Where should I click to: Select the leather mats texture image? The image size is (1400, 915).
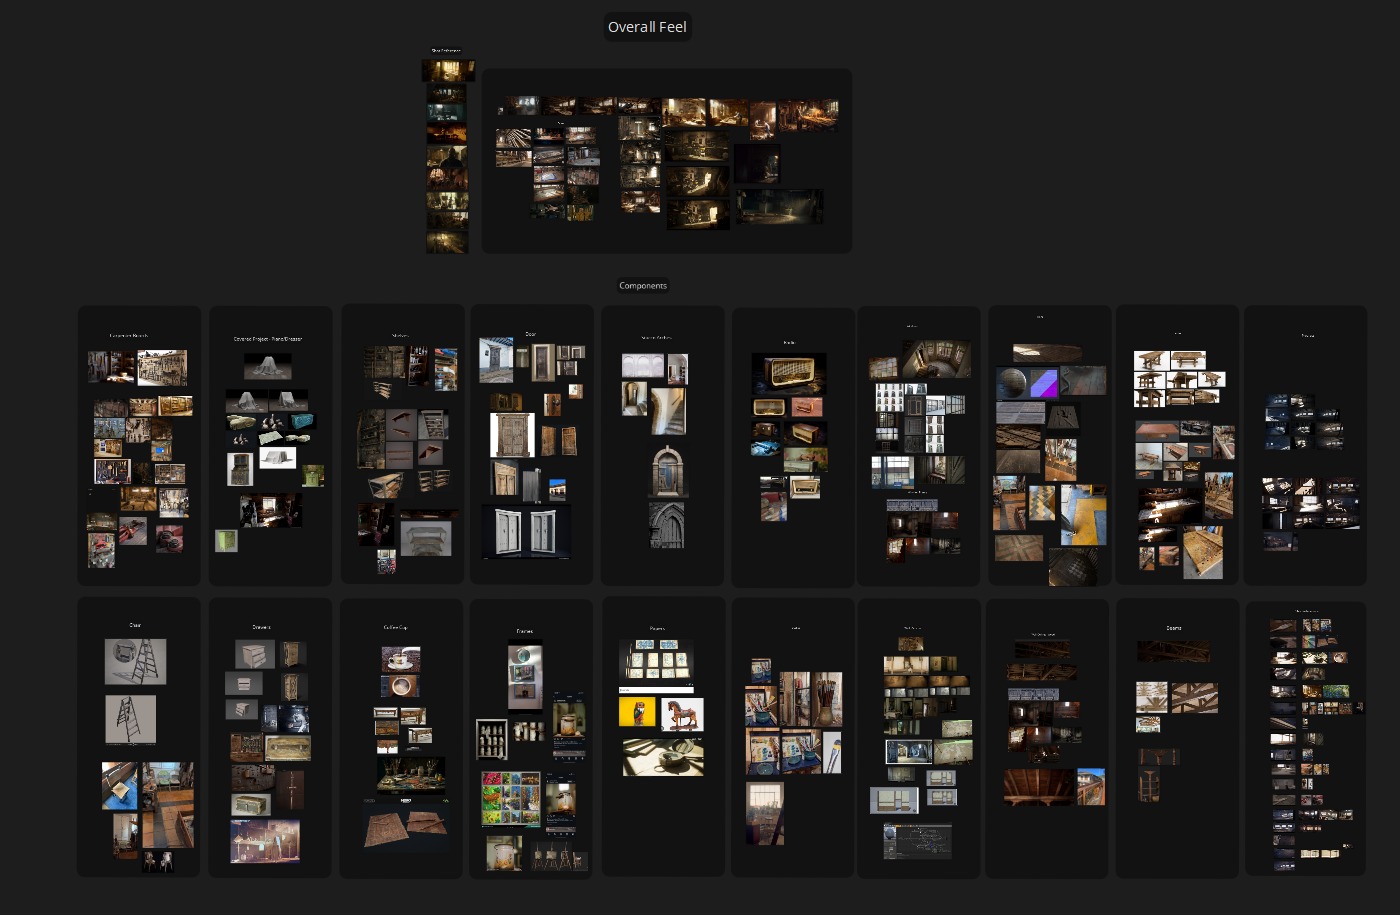pyautogui.click(x=405, y=829)
